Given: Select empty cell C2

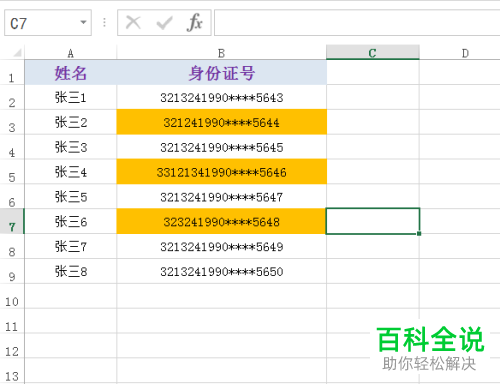Looking at the screenshot, I should [x=373, y=97].
